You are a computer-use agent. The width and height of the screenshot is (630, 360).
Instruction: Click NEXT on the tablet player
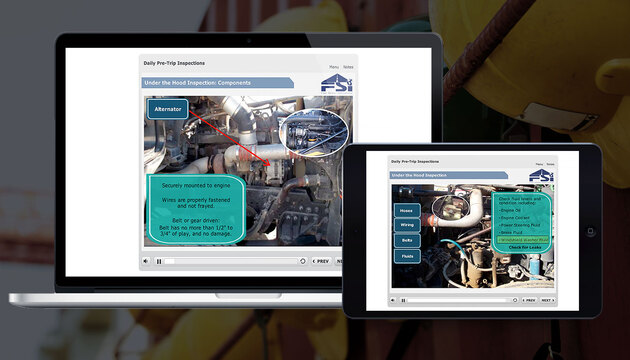pos(547,300)
